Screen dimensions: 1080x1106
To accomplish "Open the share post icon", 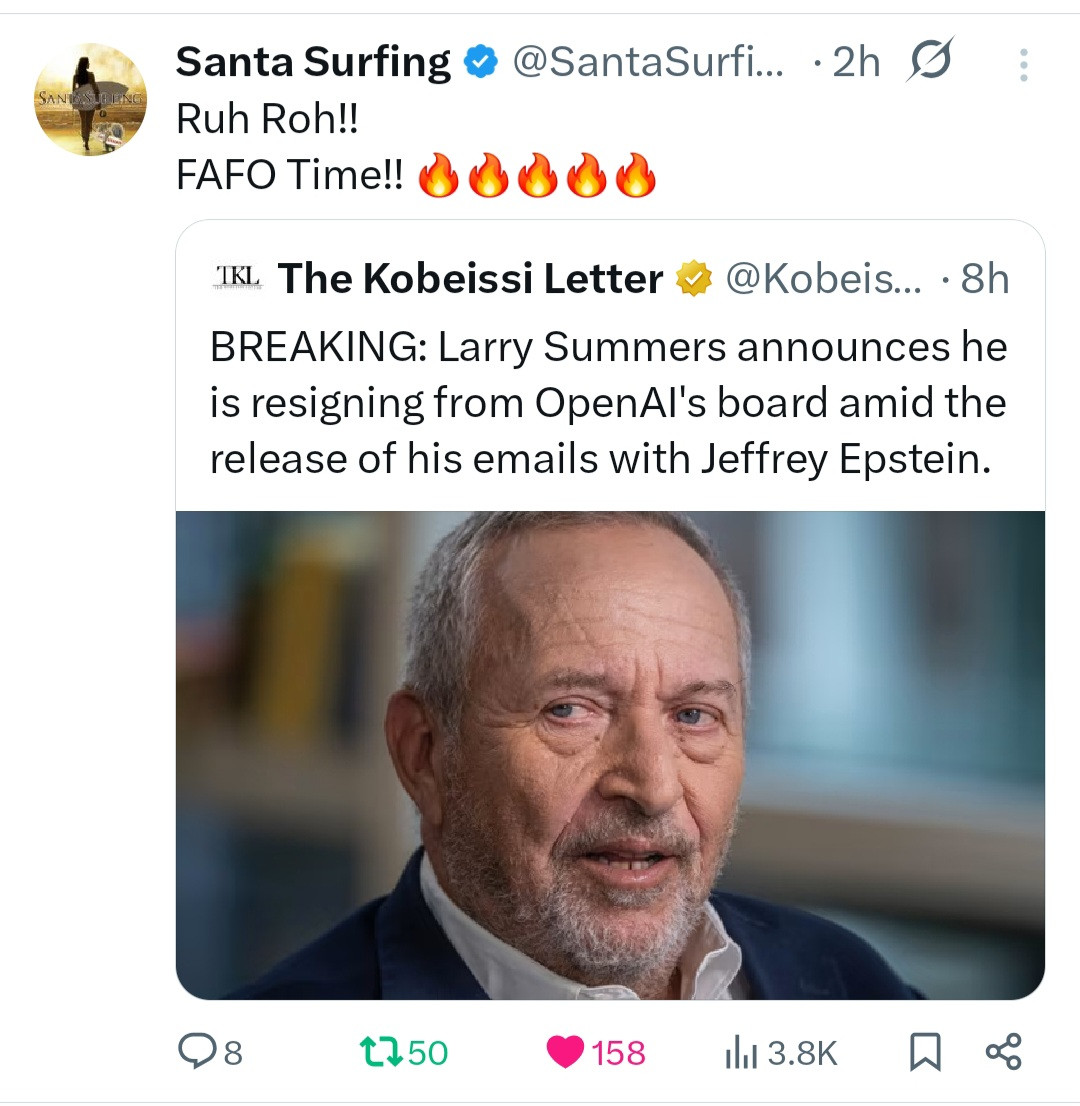I will [1003, 1051].
